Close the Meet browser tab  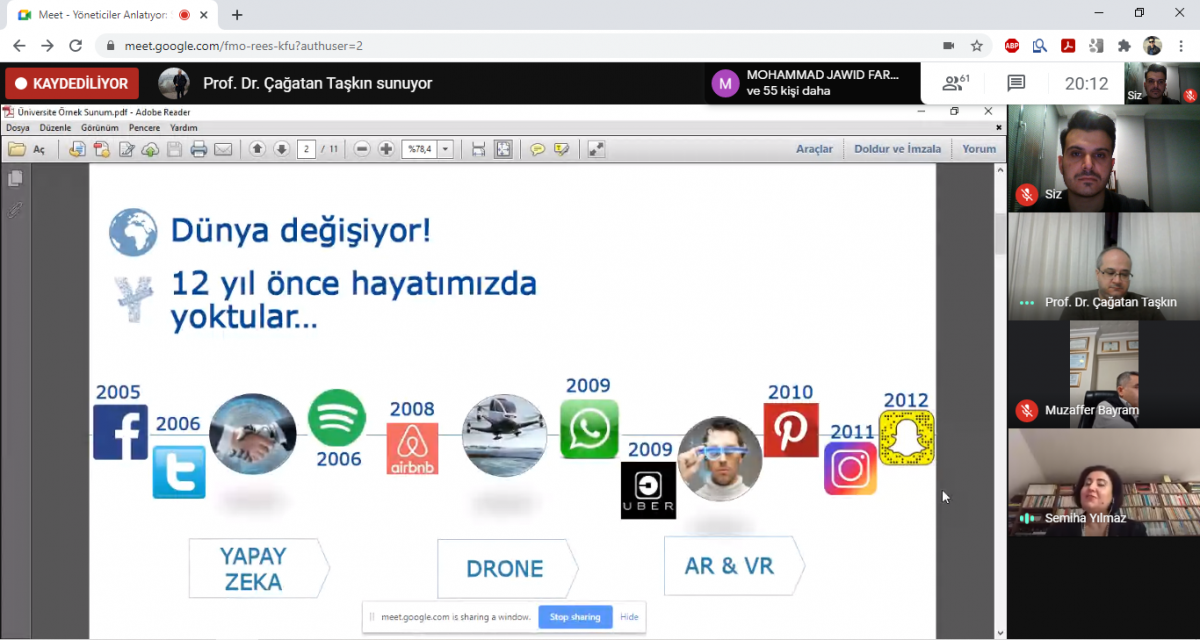pos(205,15)
